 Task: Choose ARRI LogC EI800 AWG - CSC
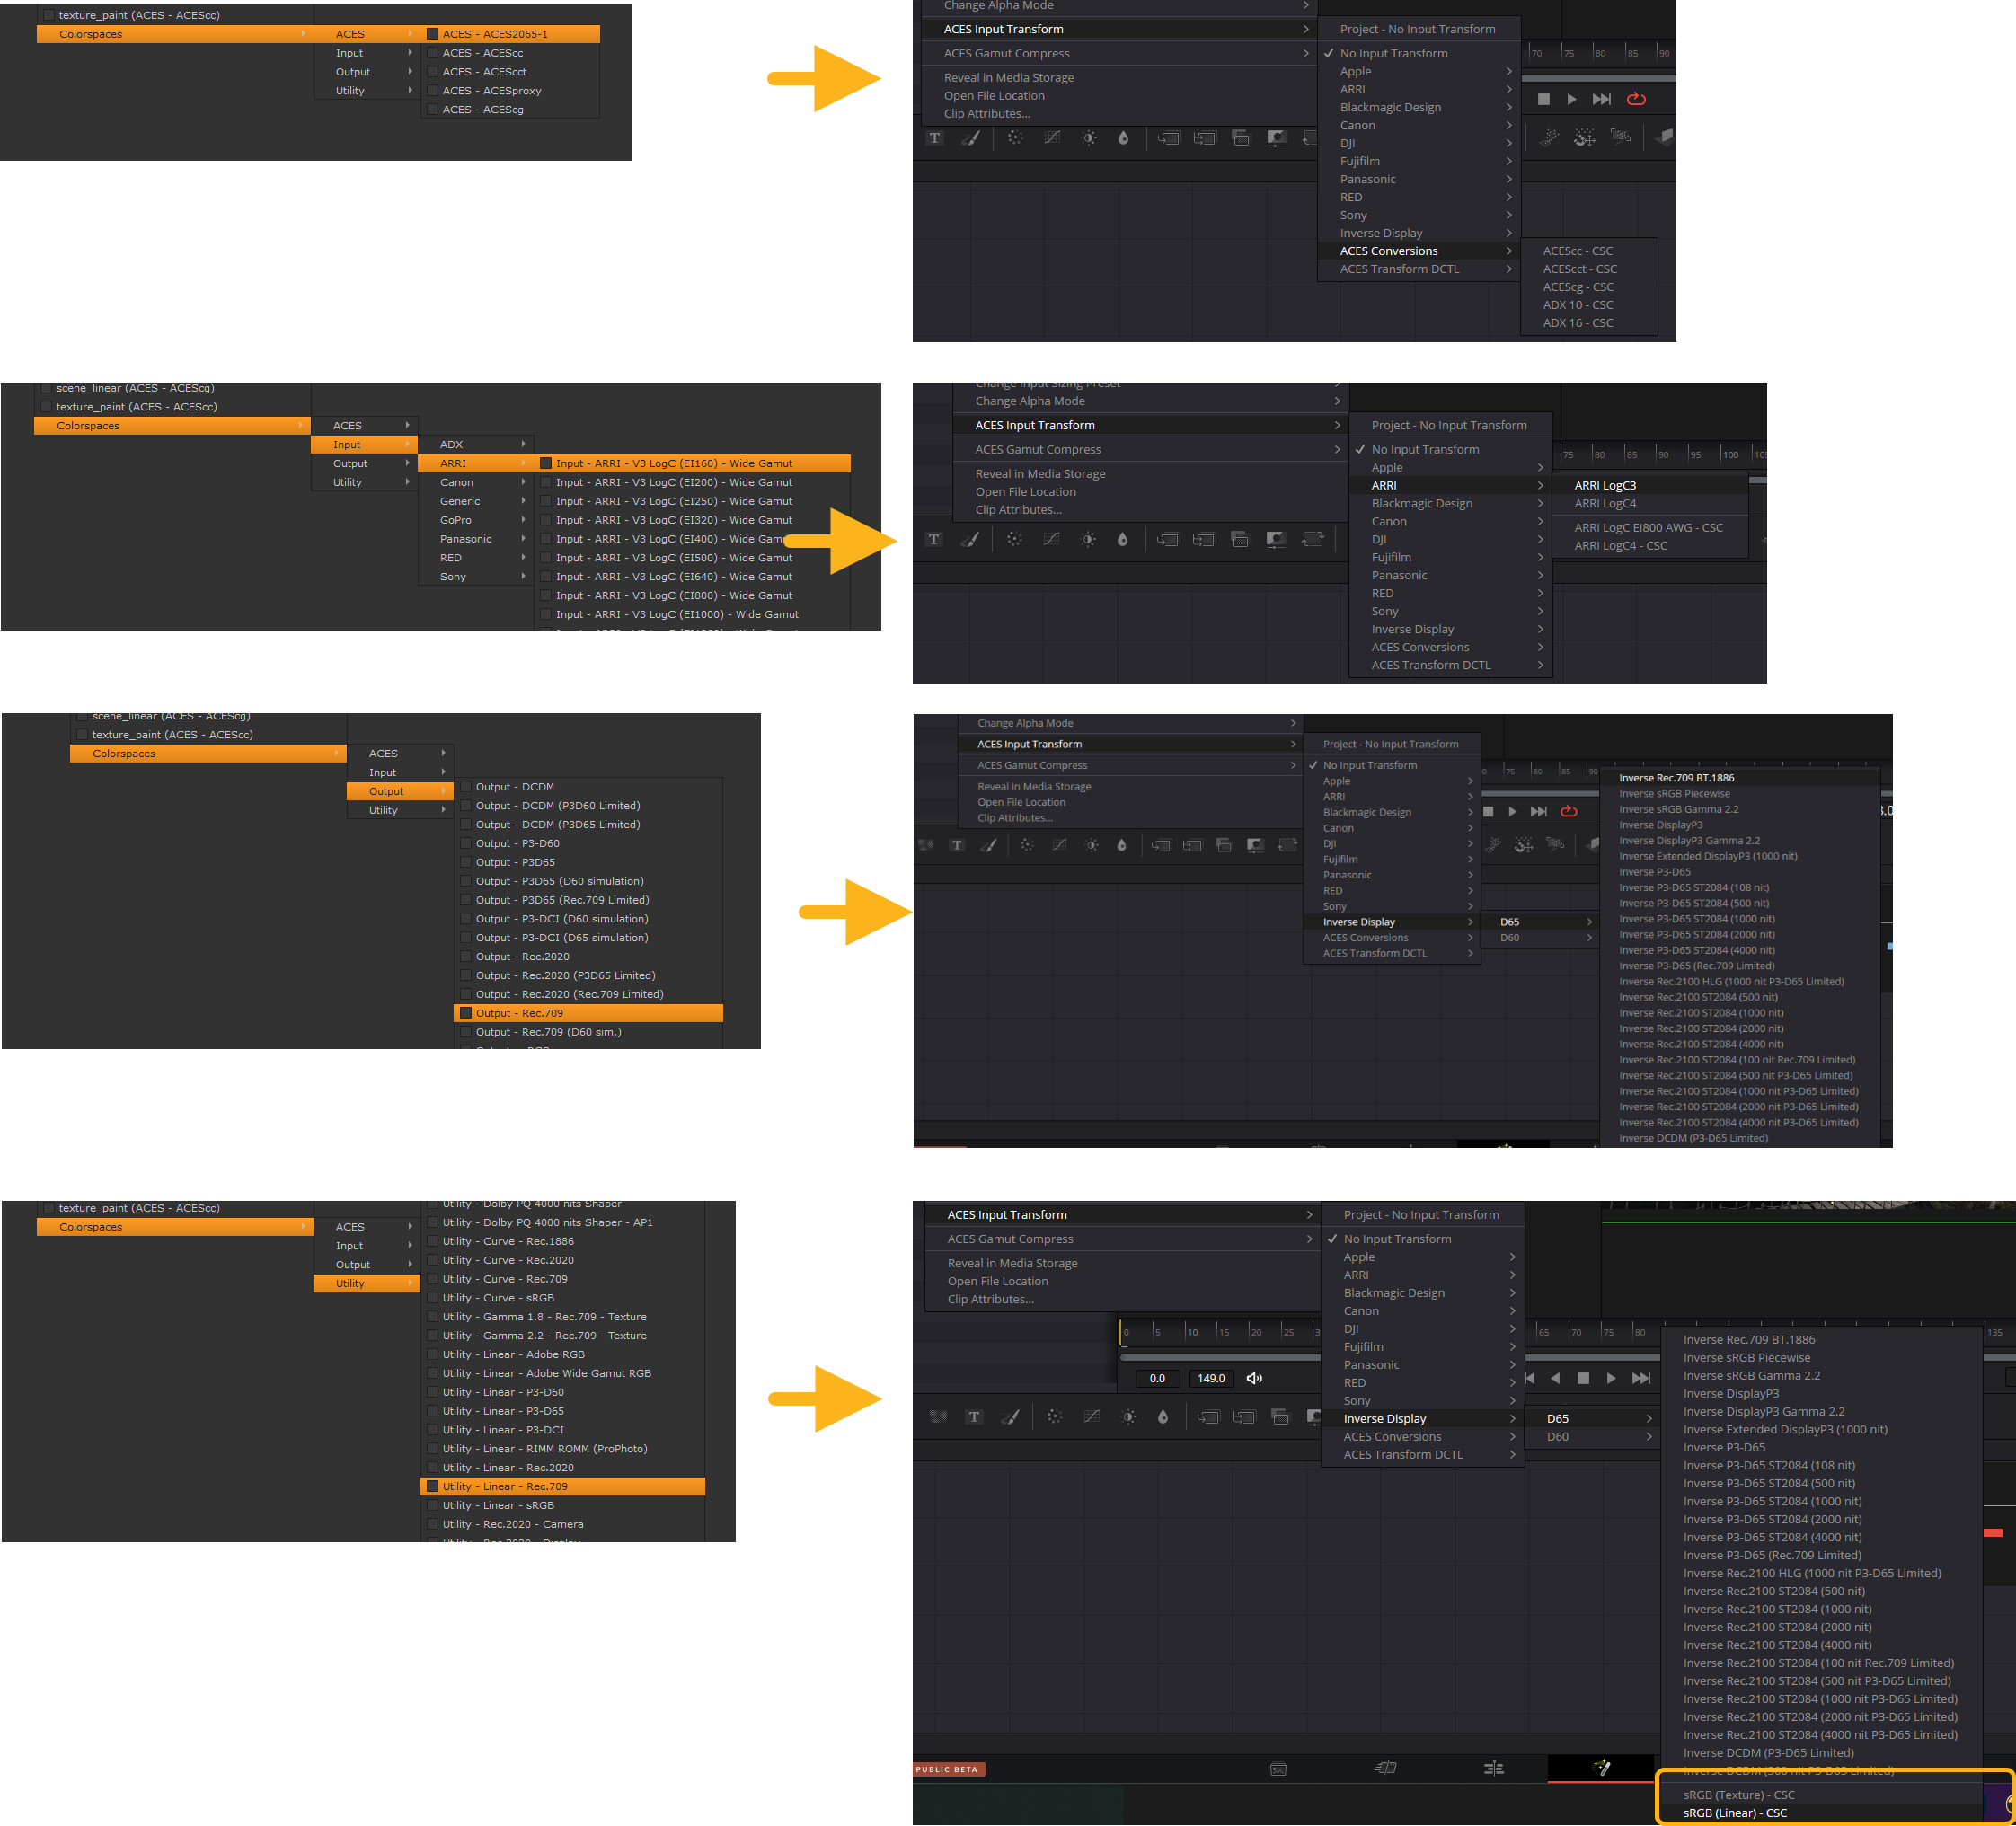1650,527
